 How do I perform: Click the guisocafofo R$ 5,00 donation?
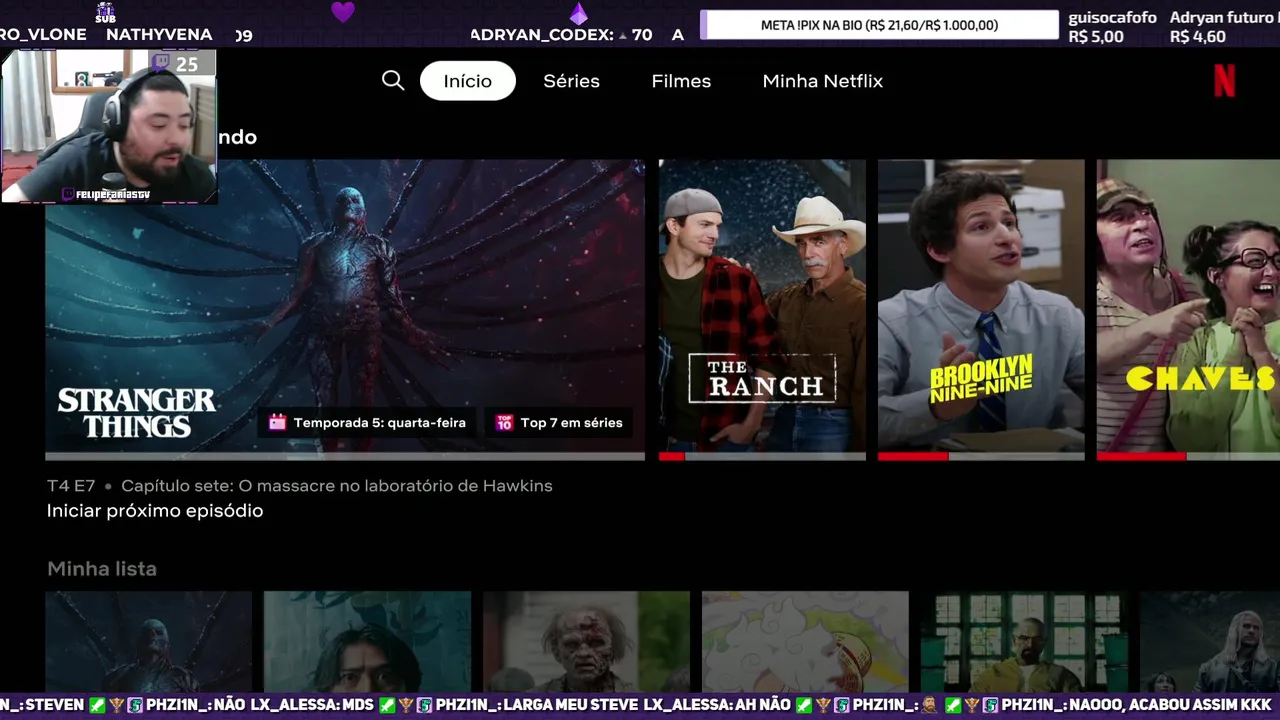(1112, 27)
